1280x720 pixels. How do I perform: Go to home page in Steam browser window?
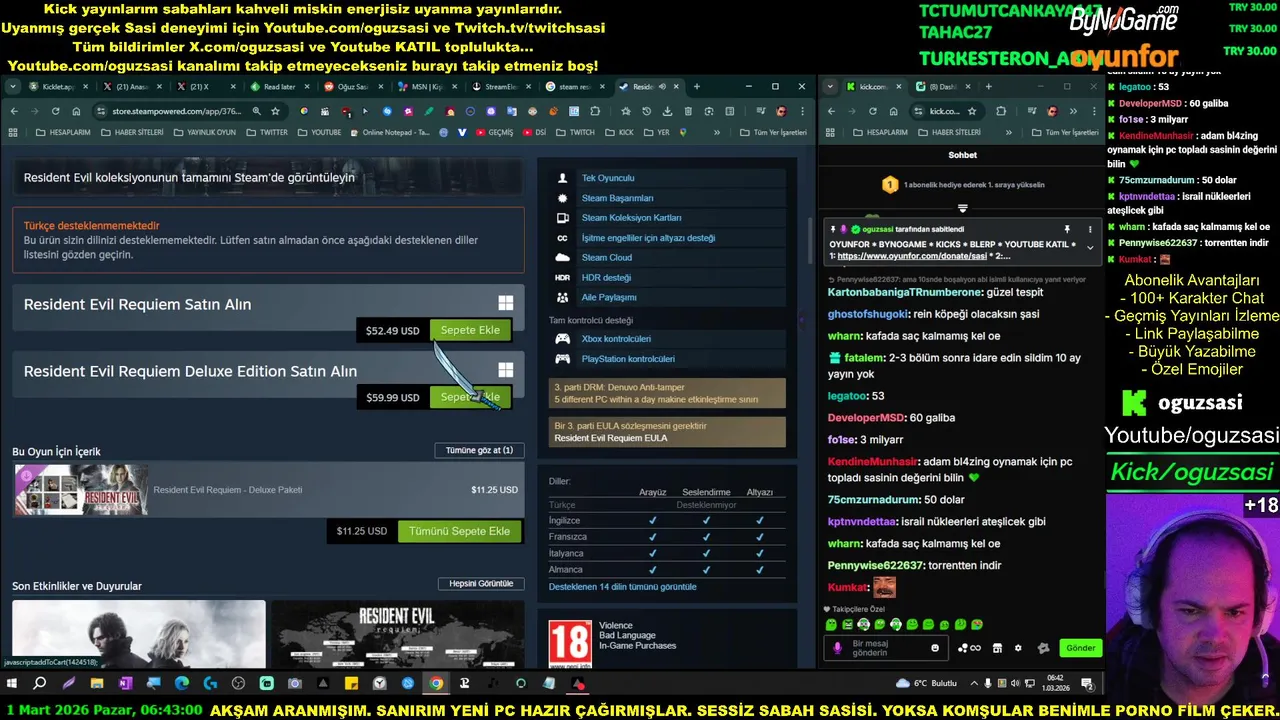[75, 111]
